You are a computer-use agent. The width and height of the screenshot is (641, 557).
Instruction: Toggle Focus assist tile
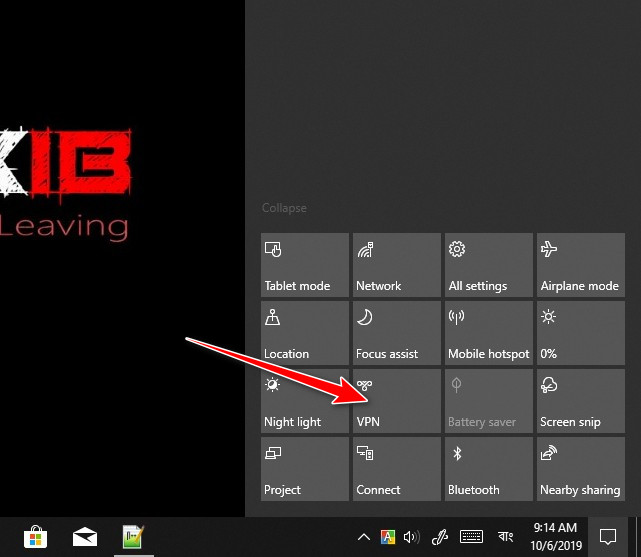click(x=397, y=333)
